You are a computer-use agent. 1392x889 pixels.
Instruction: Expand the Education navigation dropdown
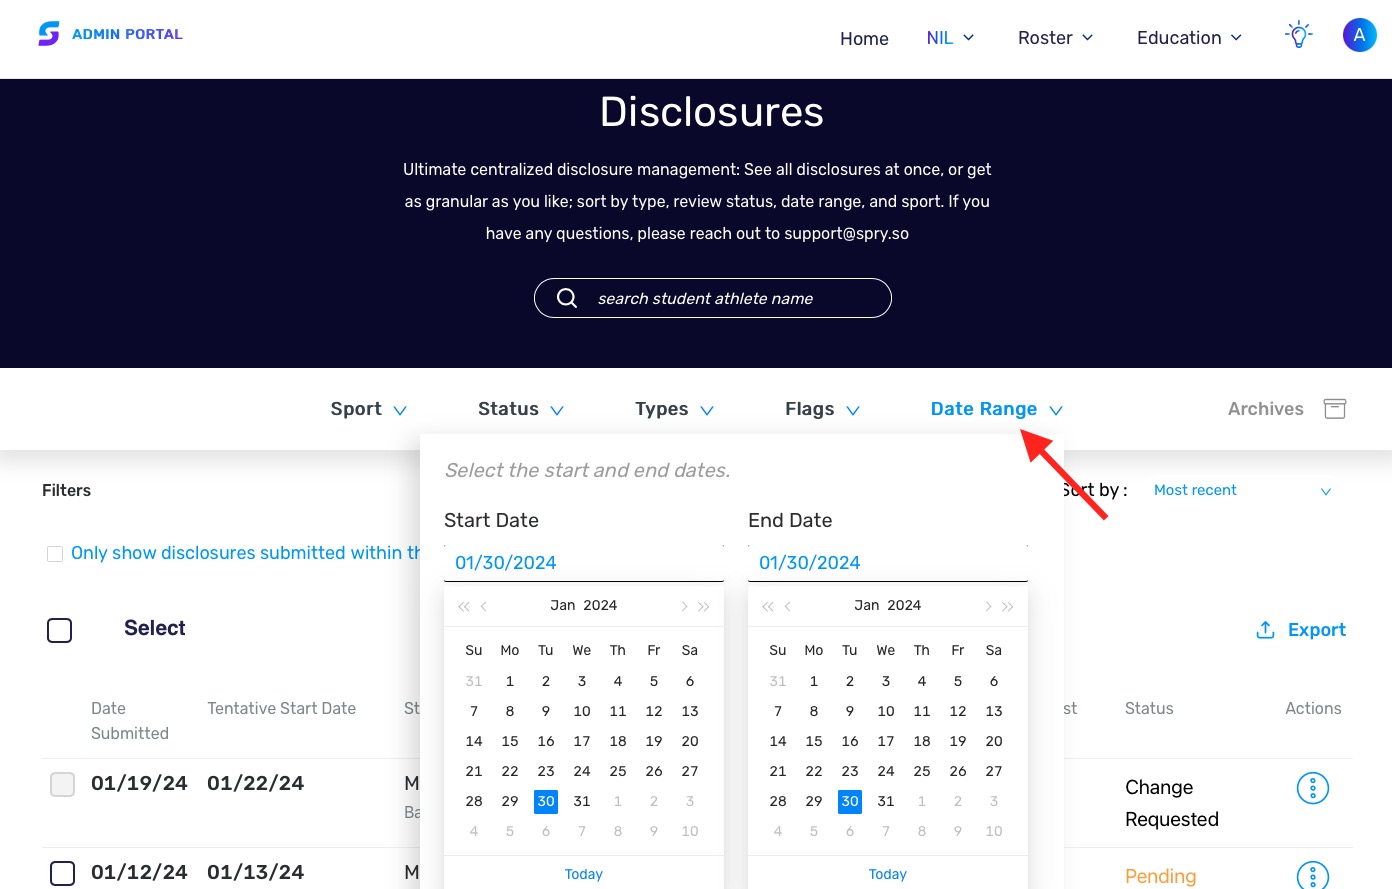point(1190,38)
